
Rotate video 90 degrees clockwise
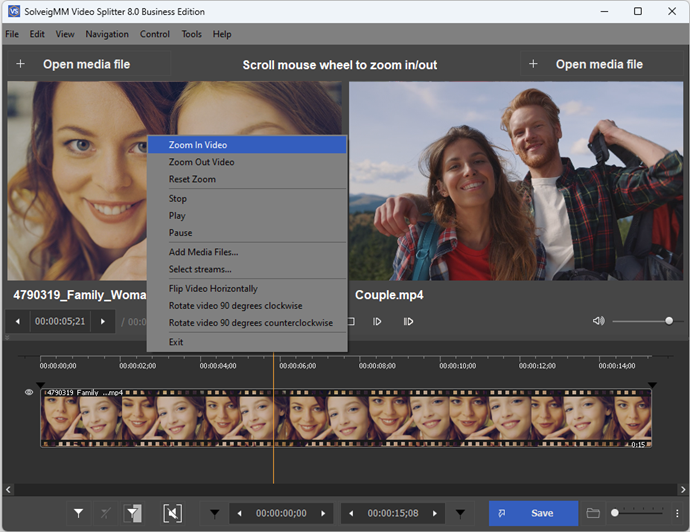pyautogui.click(x=247, y=306)
